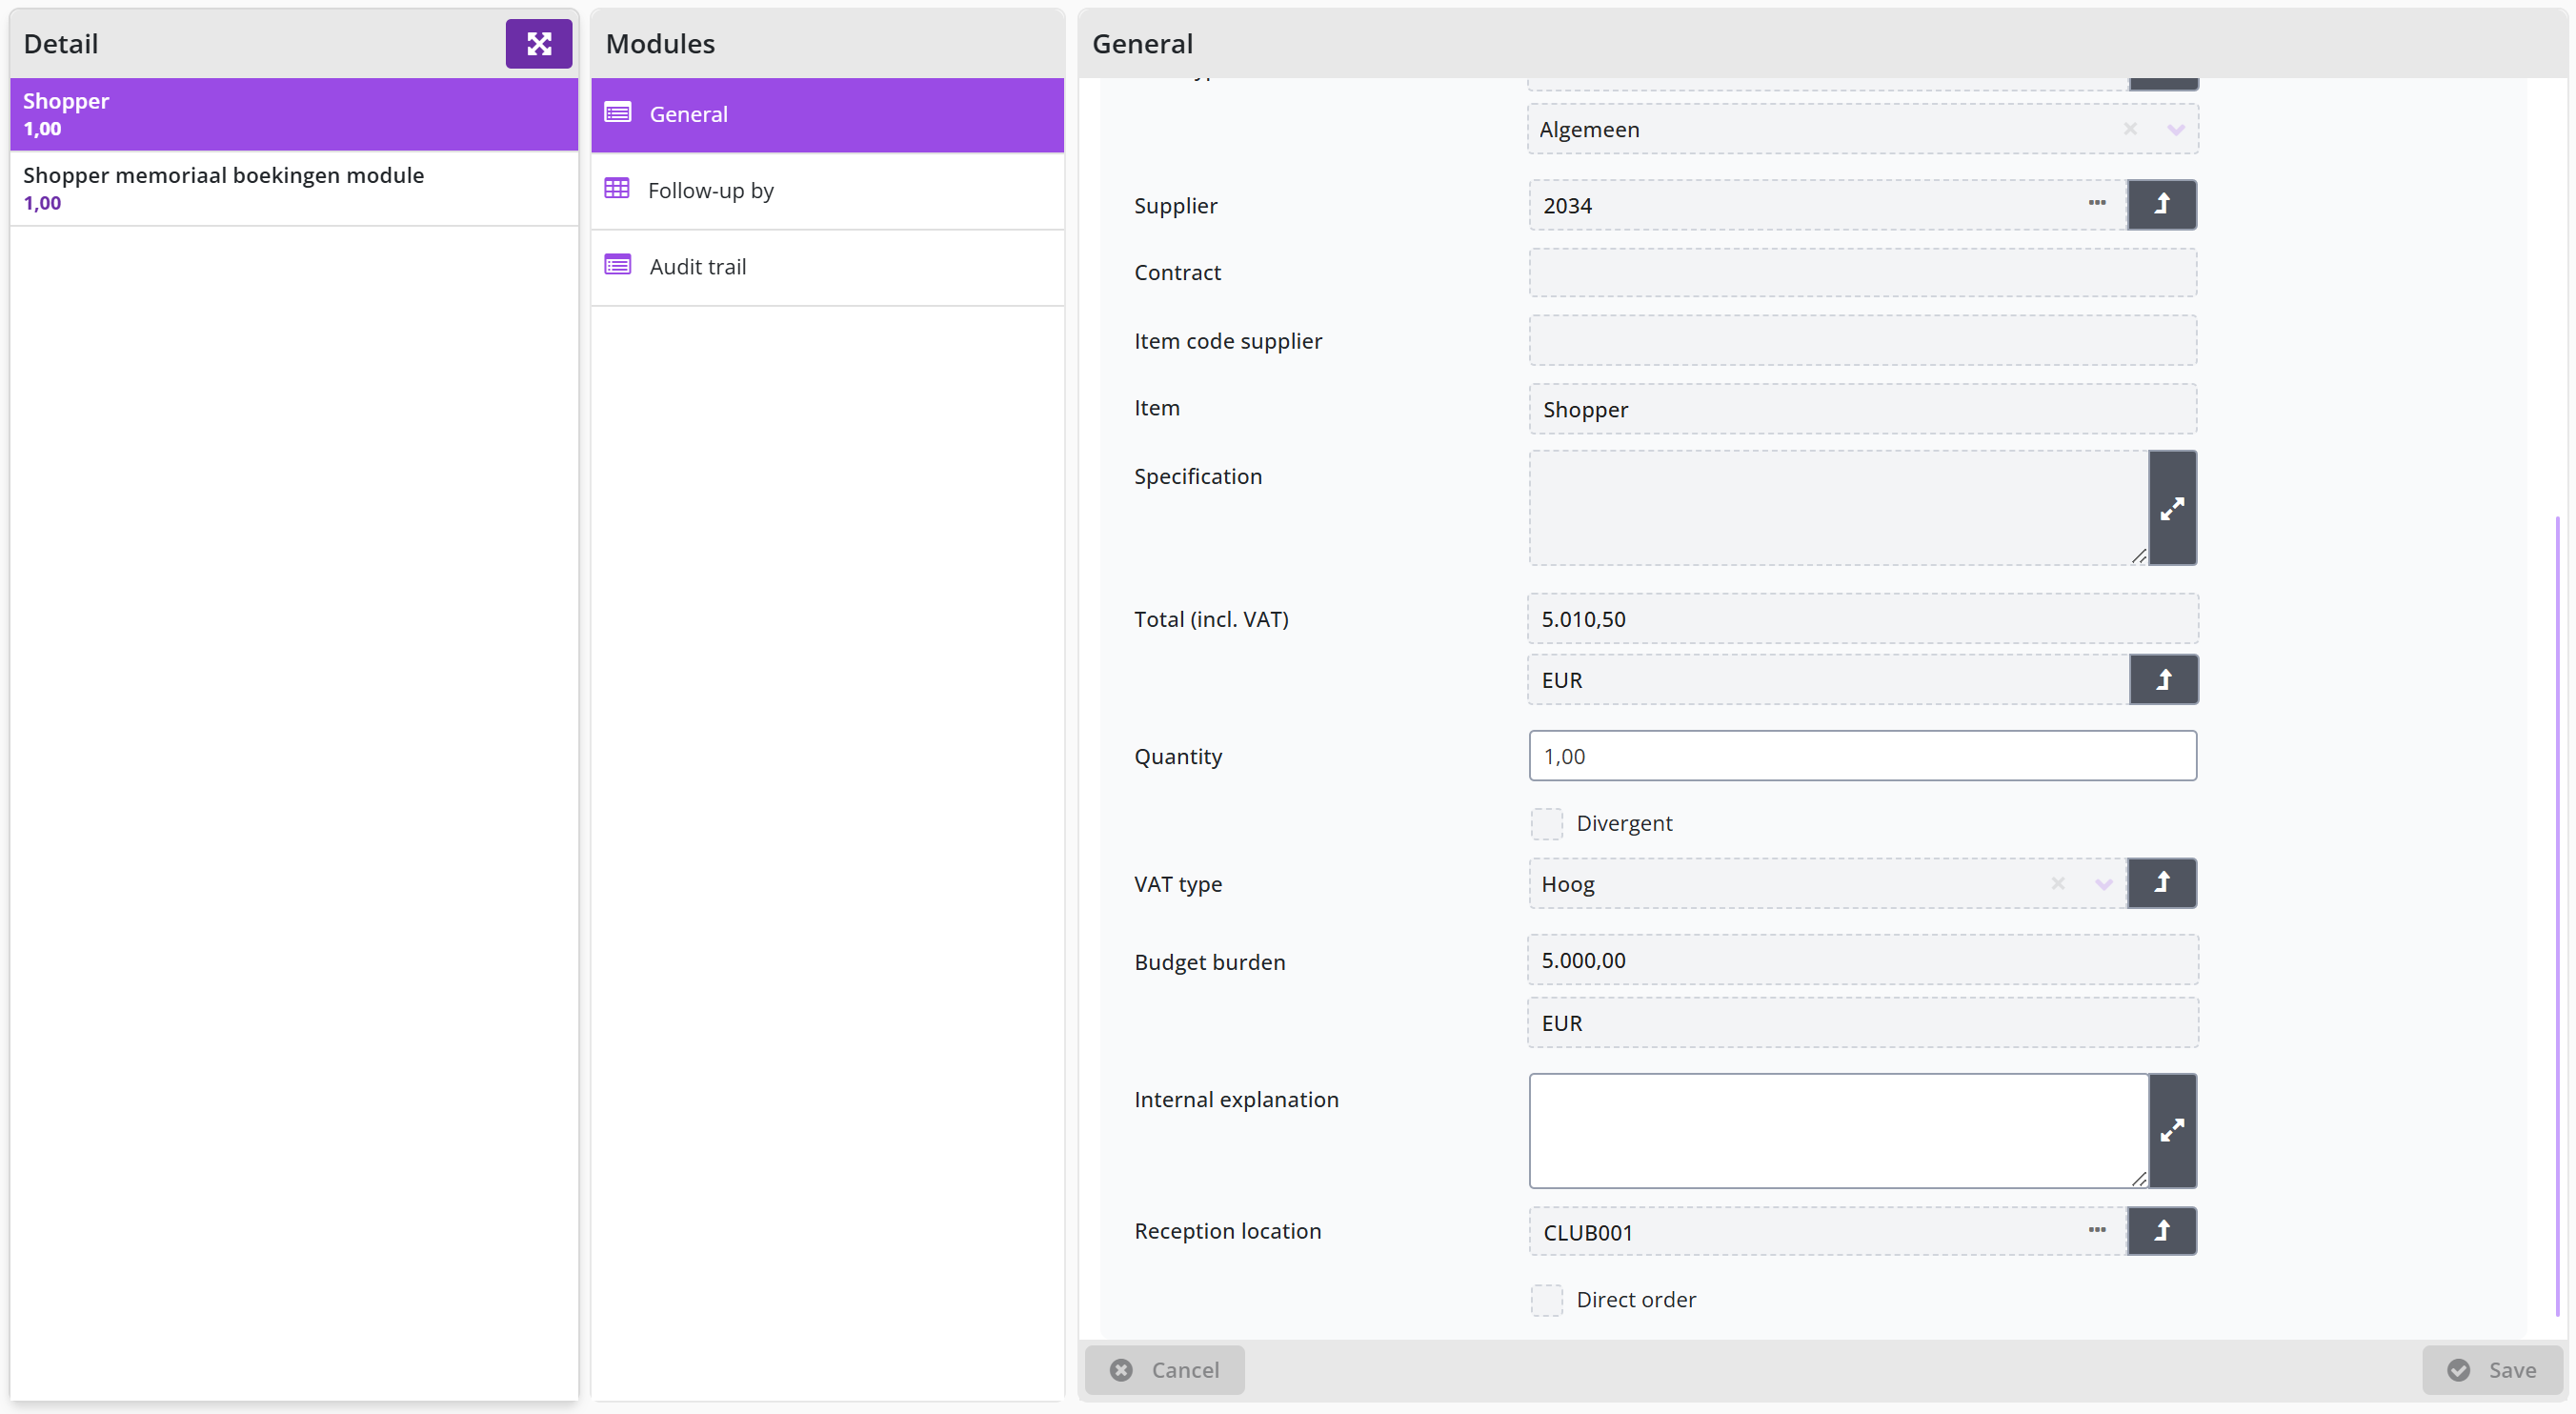Click into the Internal explanation text box
This screenshot has width=2576, height=1414.
pos(1838,1131)
